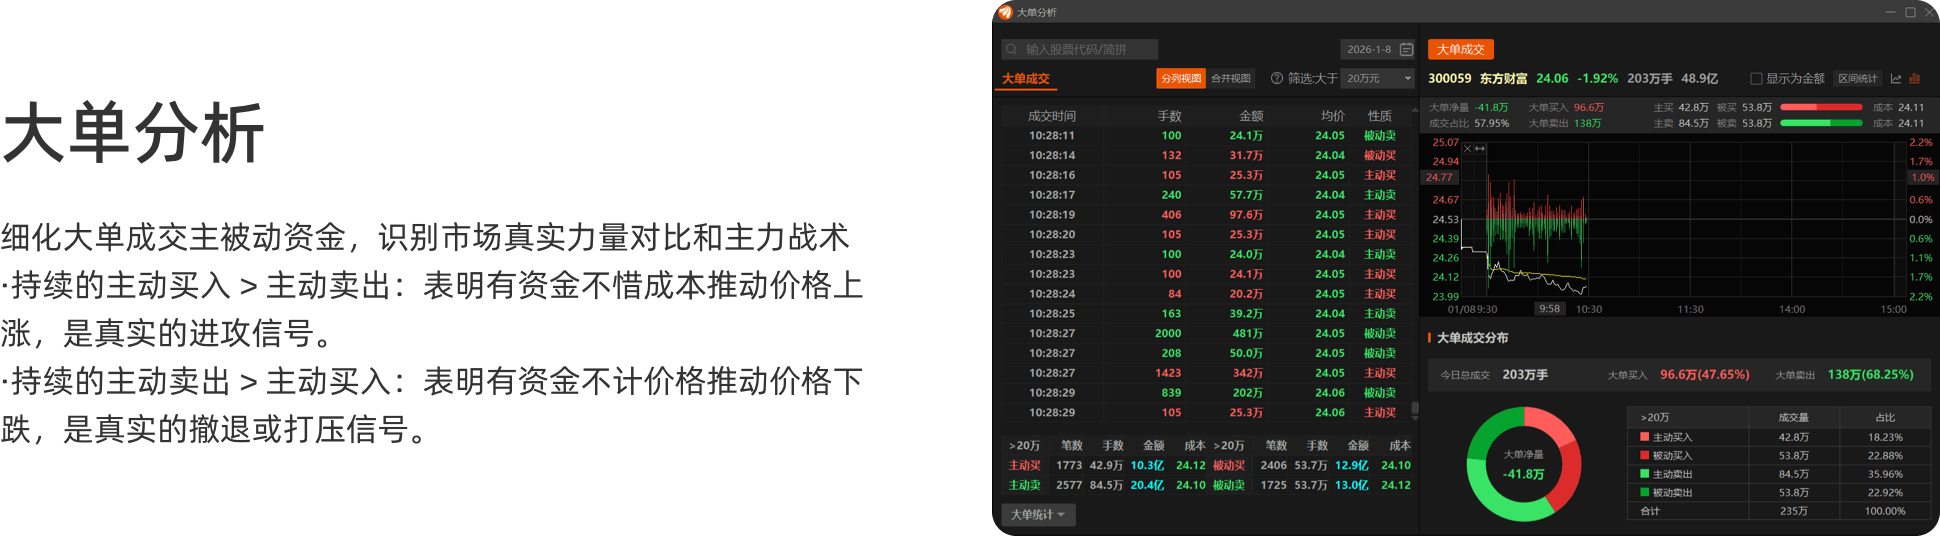The width and height of the screenshot is (1940, 536).
Task: Select the 大单成交 tab in left panel
Action: (1026, 78)
